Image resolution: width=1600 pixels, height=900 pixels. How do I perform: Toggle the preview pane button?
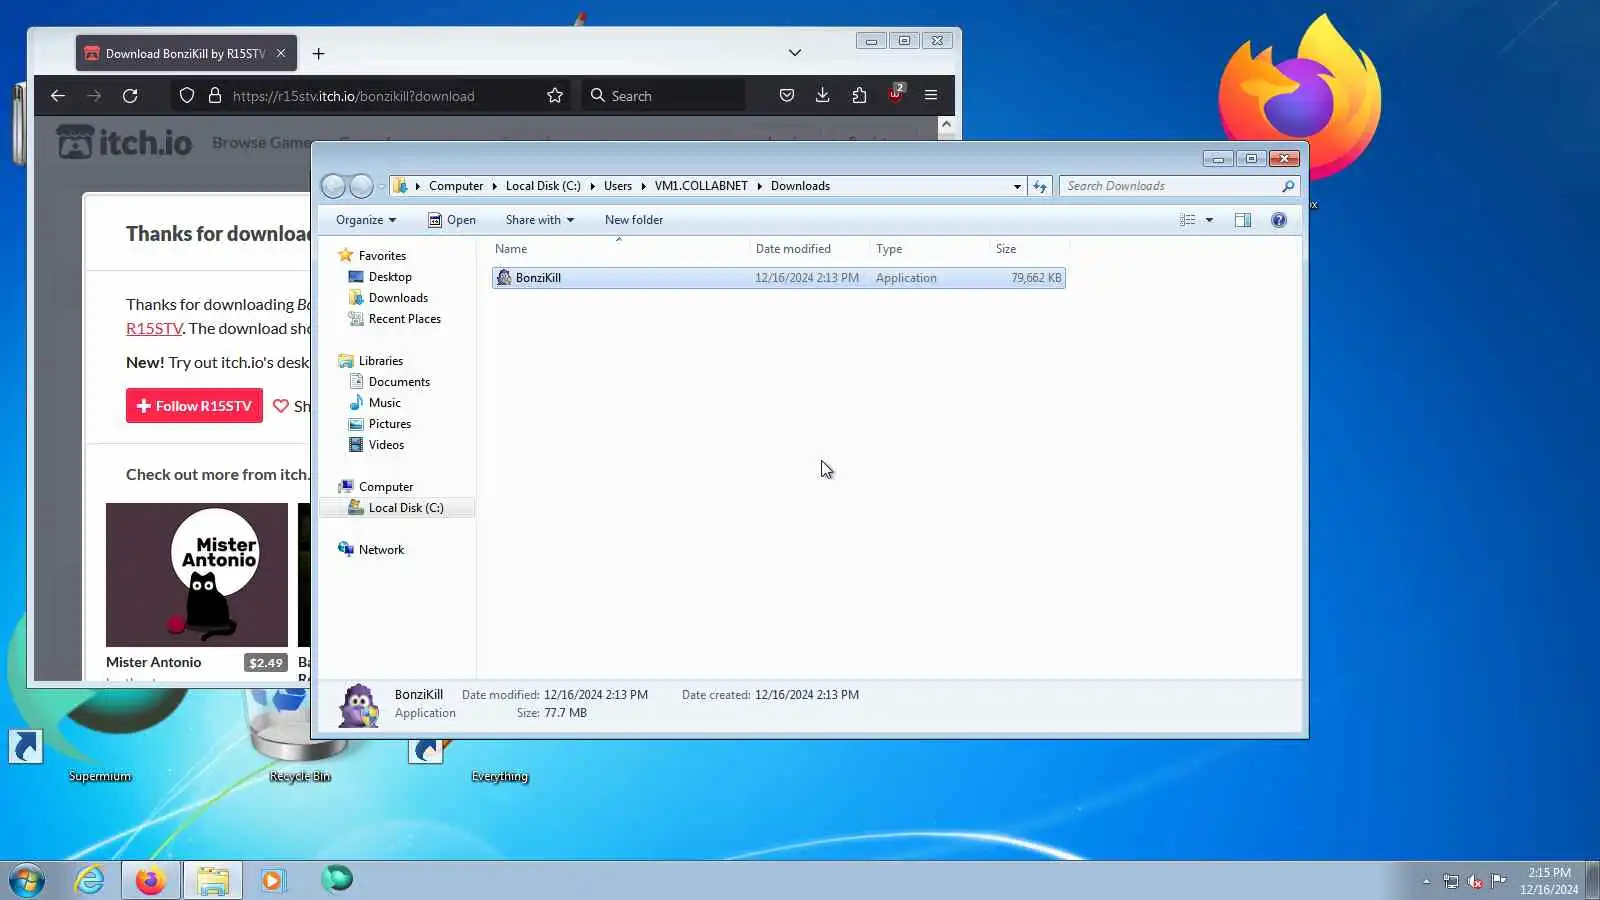(1243, 220)
